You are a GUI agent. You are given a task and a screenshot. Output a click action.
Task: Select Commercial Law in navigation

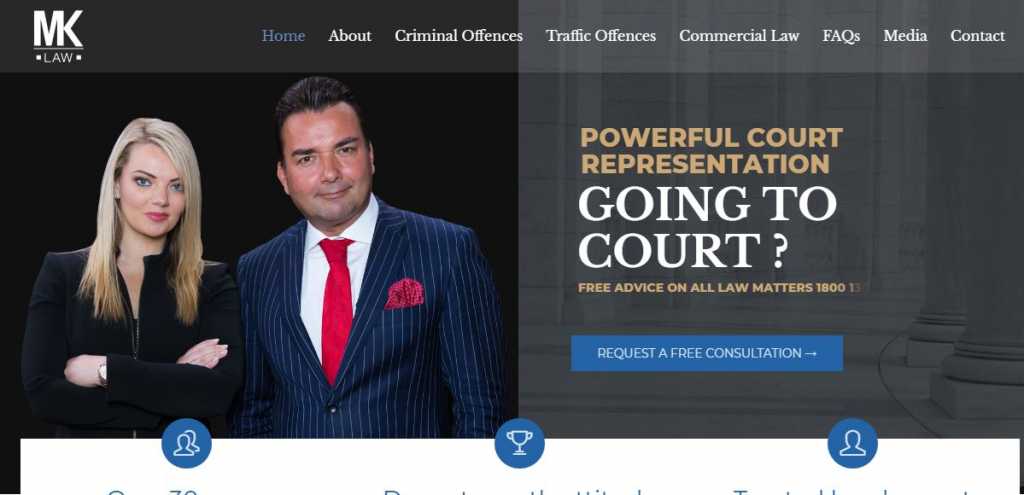[x=739, y=36]
